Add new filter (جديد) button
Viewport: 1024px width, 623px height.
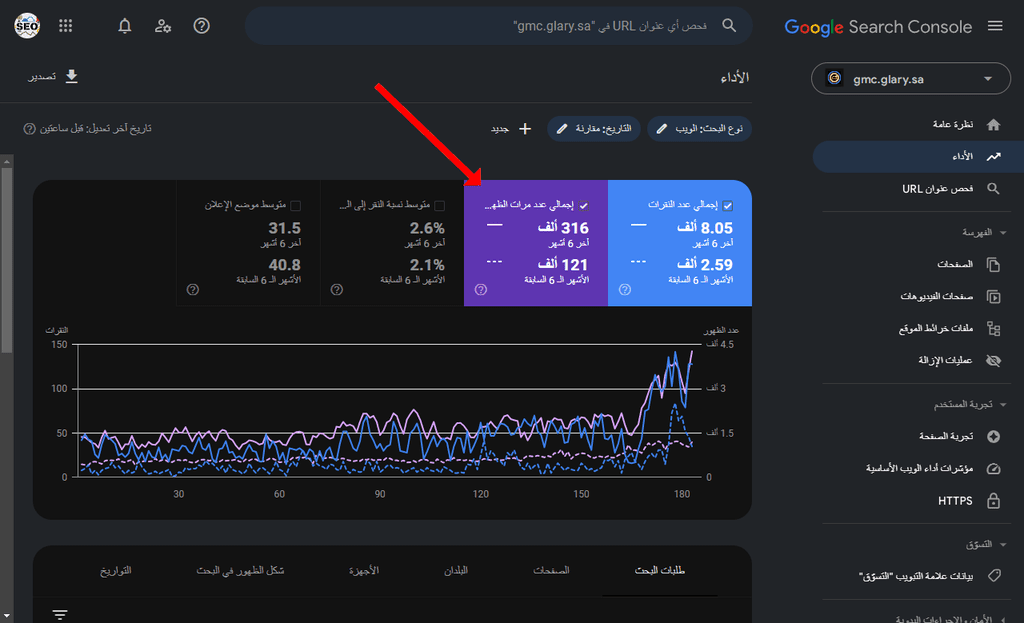(511, 129)
